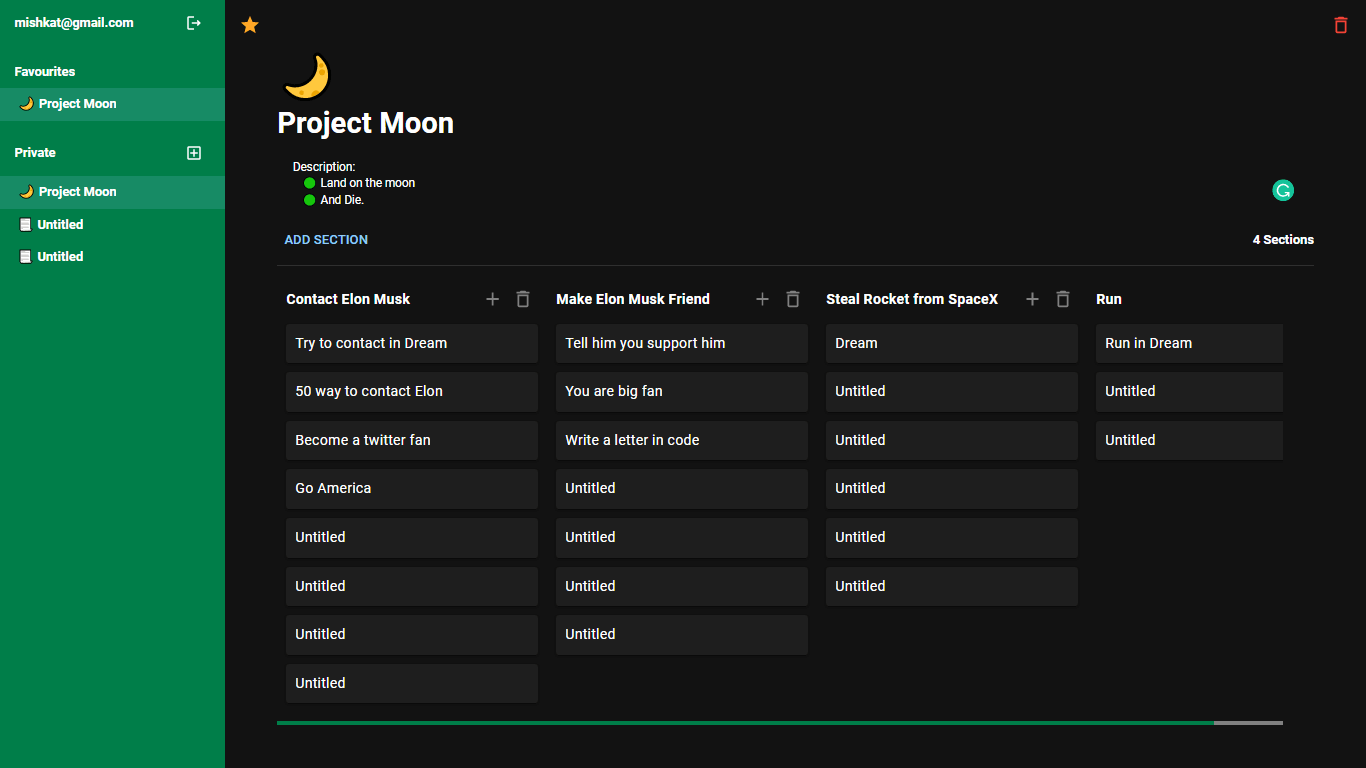Click the 4 Sections count label

click(1283, 240)
